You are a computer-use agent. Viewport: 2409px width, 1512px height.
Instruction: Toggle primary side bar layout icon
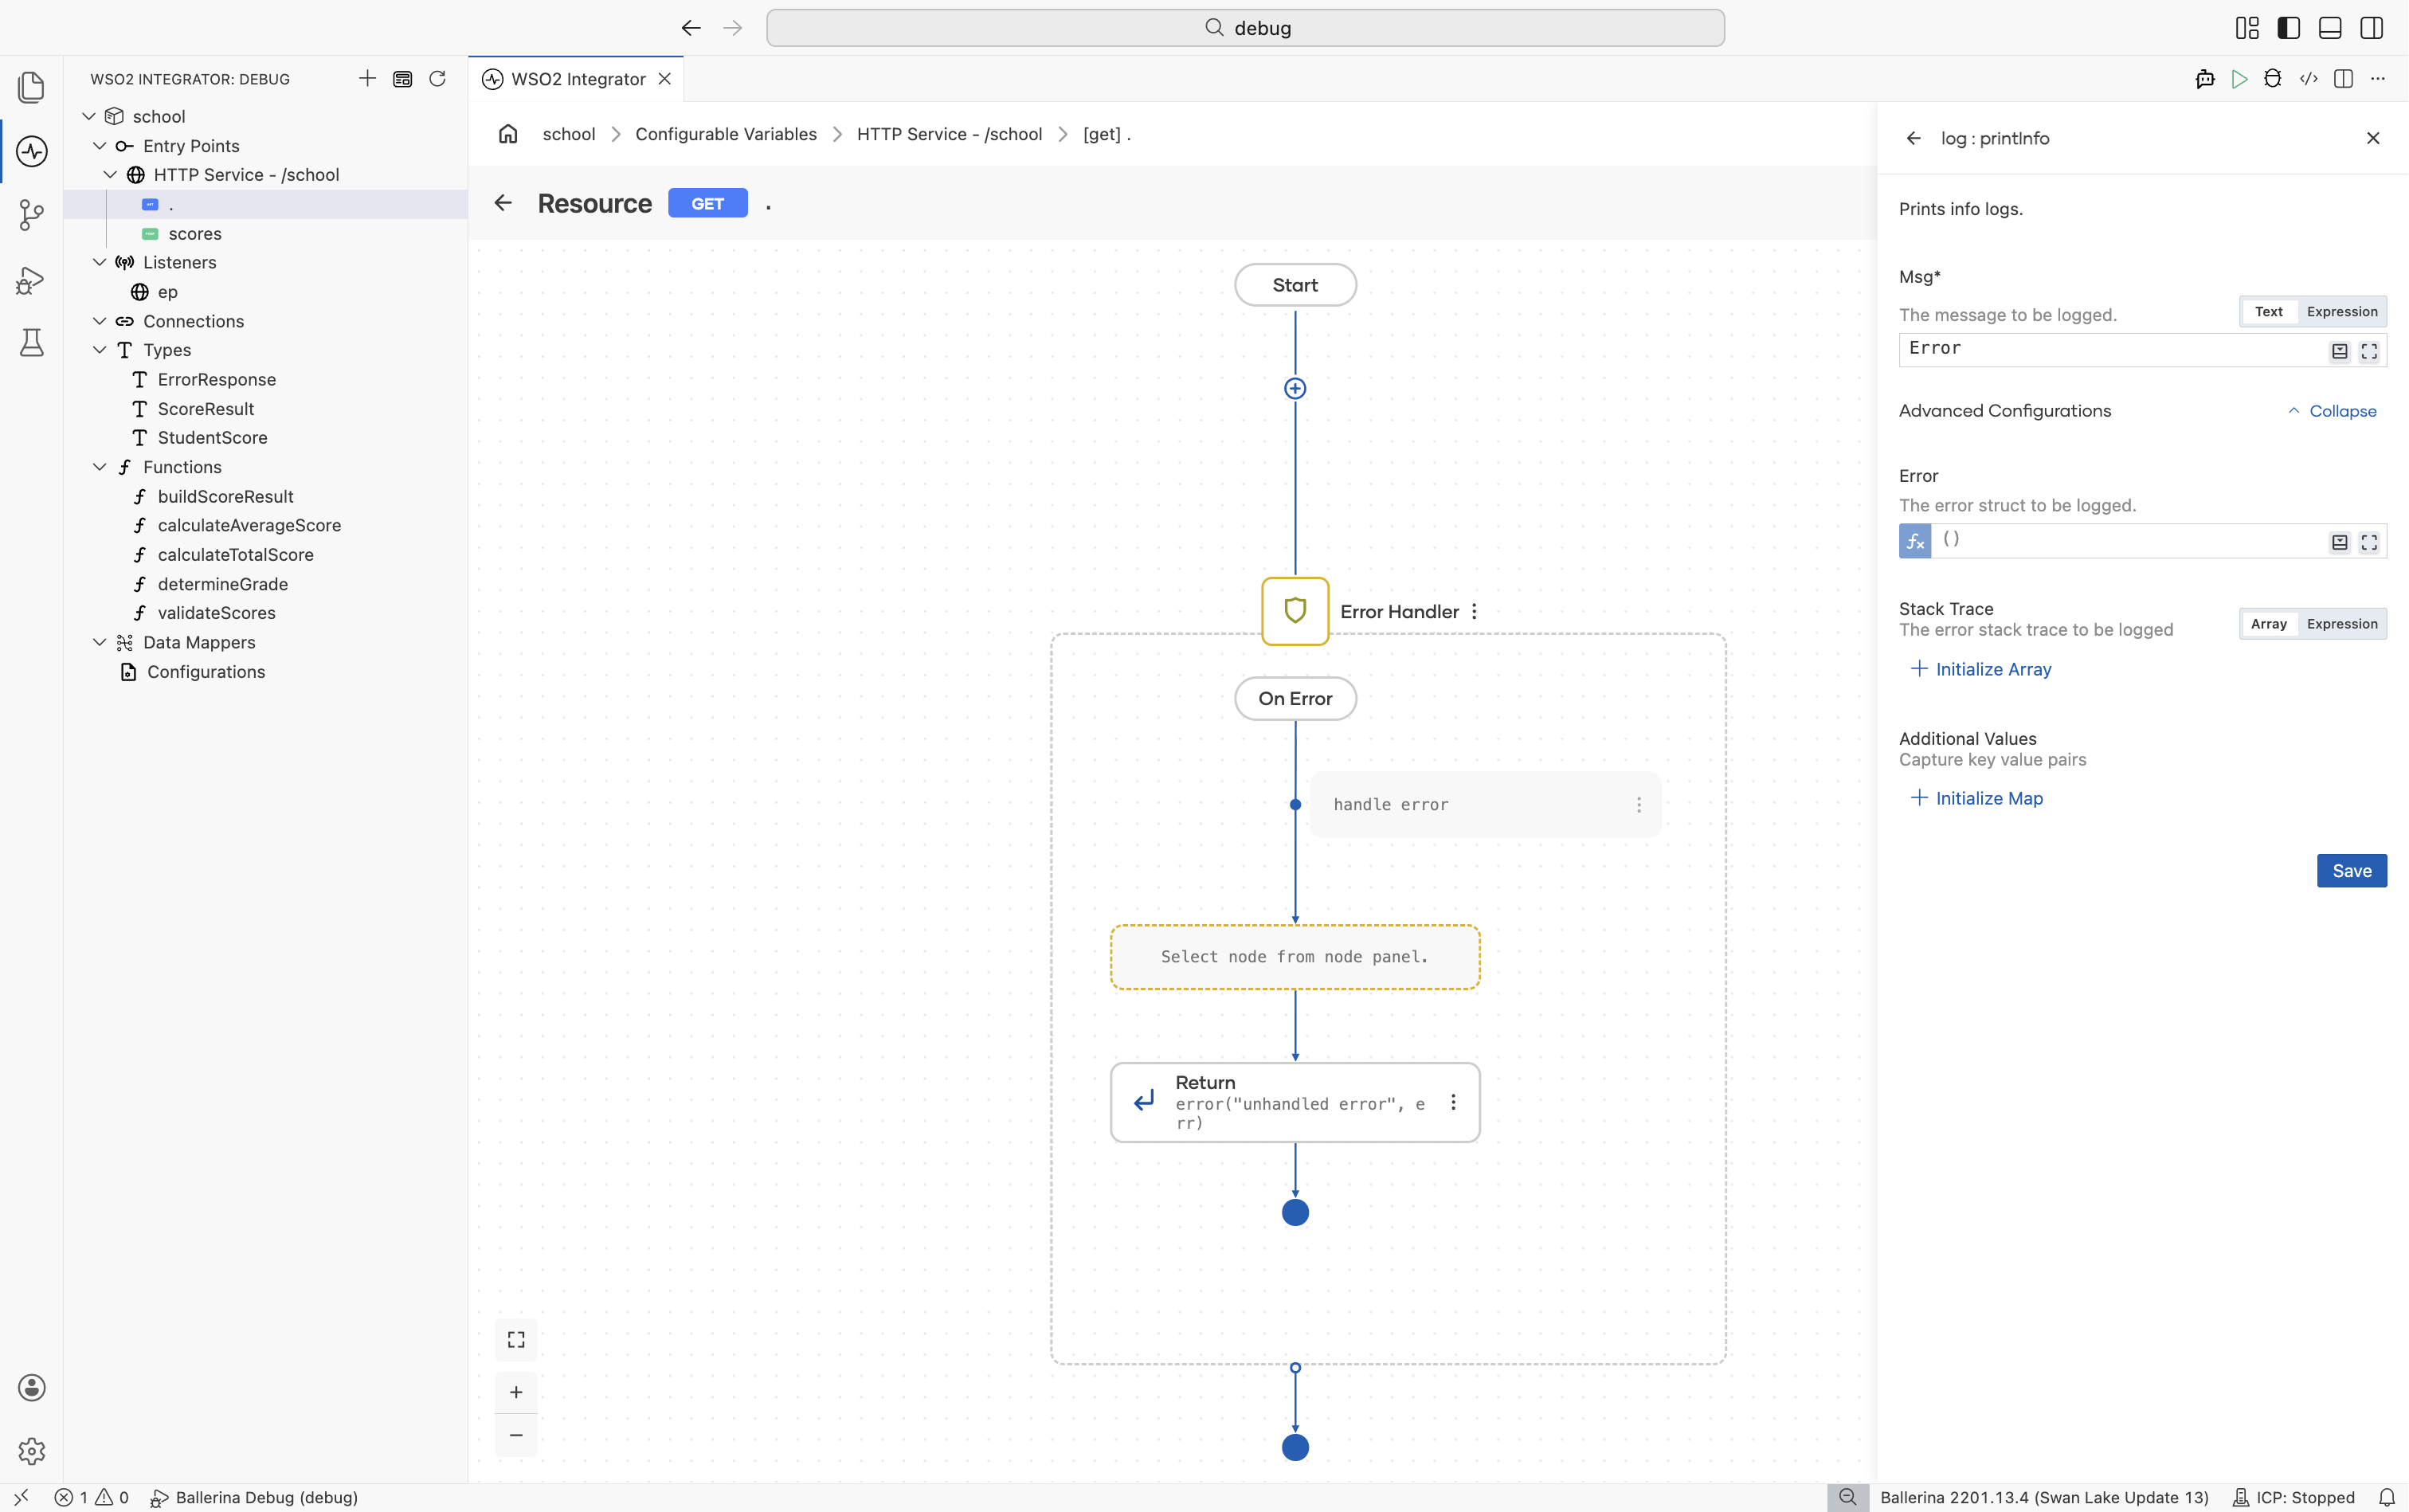tap(2288, 28)
